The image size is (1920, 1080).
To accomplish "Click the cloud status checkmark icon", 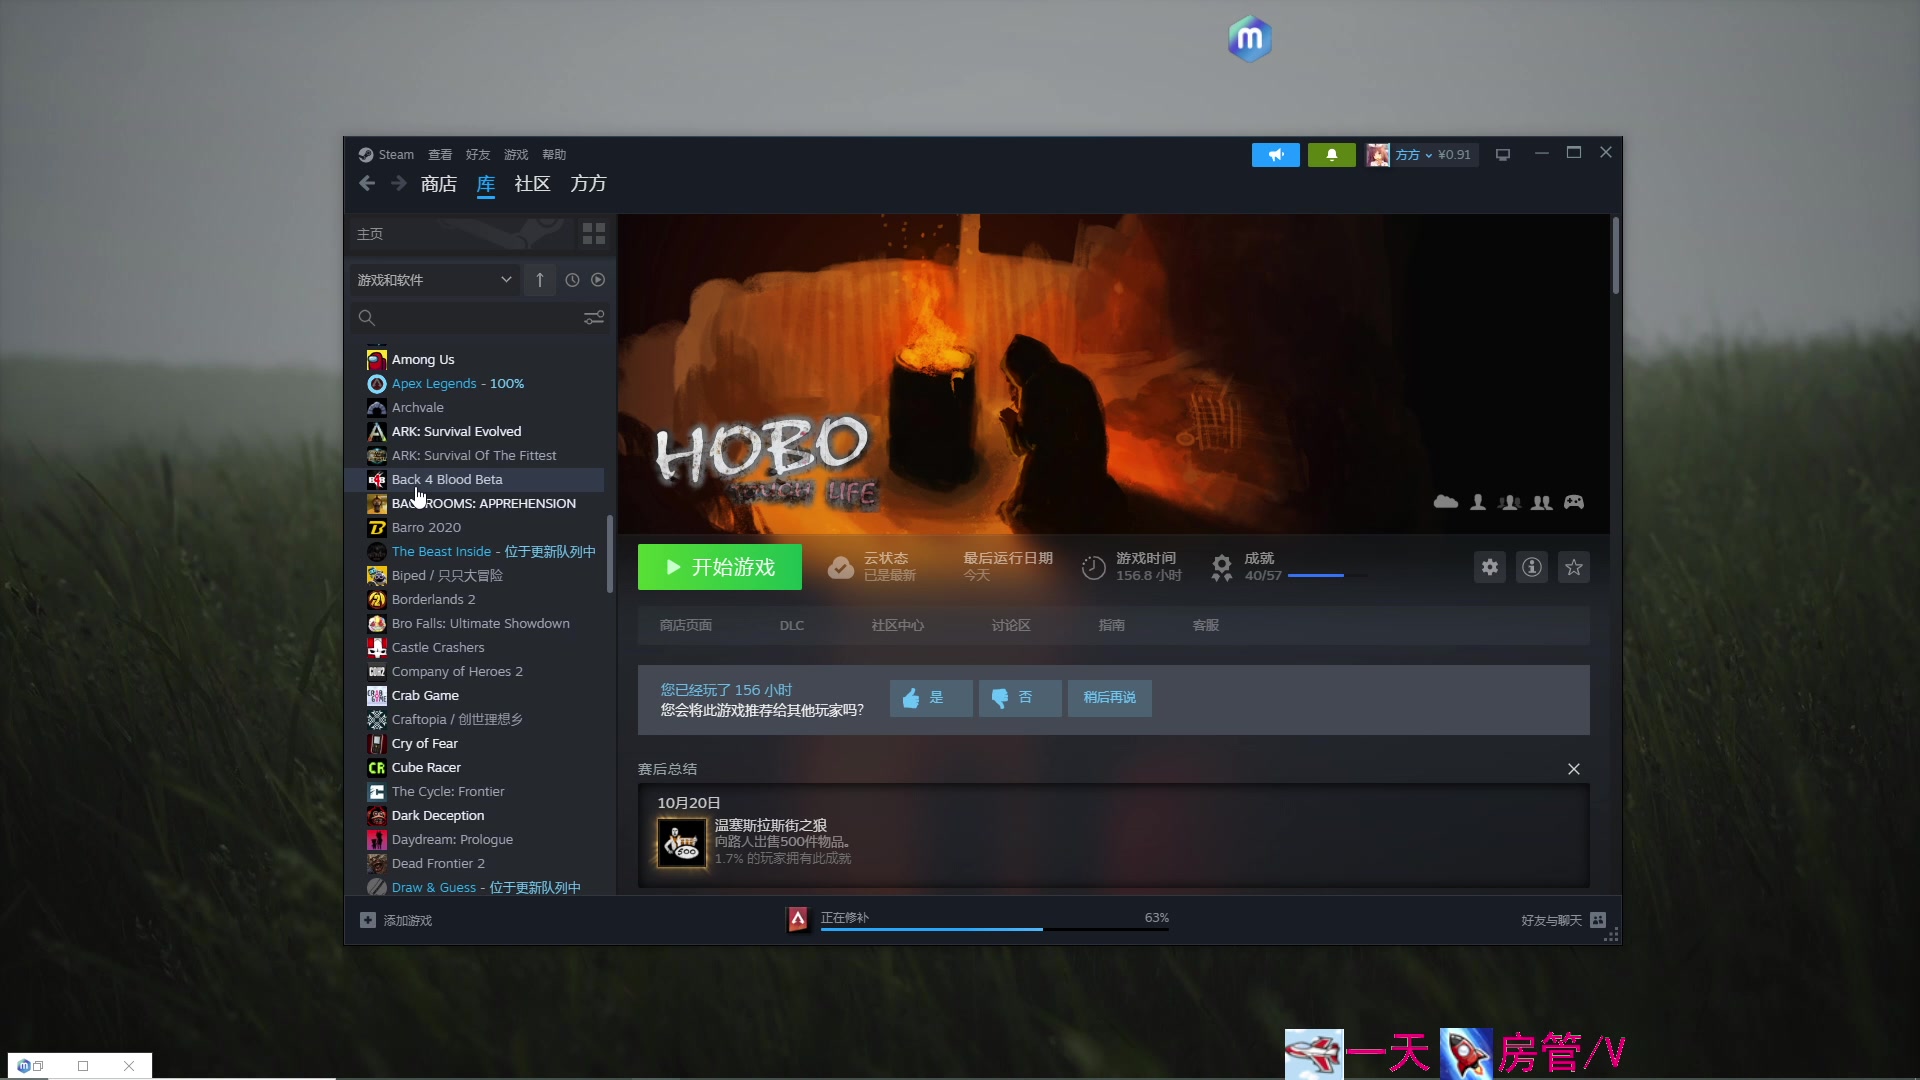I will pyautogui.click(x=841, y=567).
